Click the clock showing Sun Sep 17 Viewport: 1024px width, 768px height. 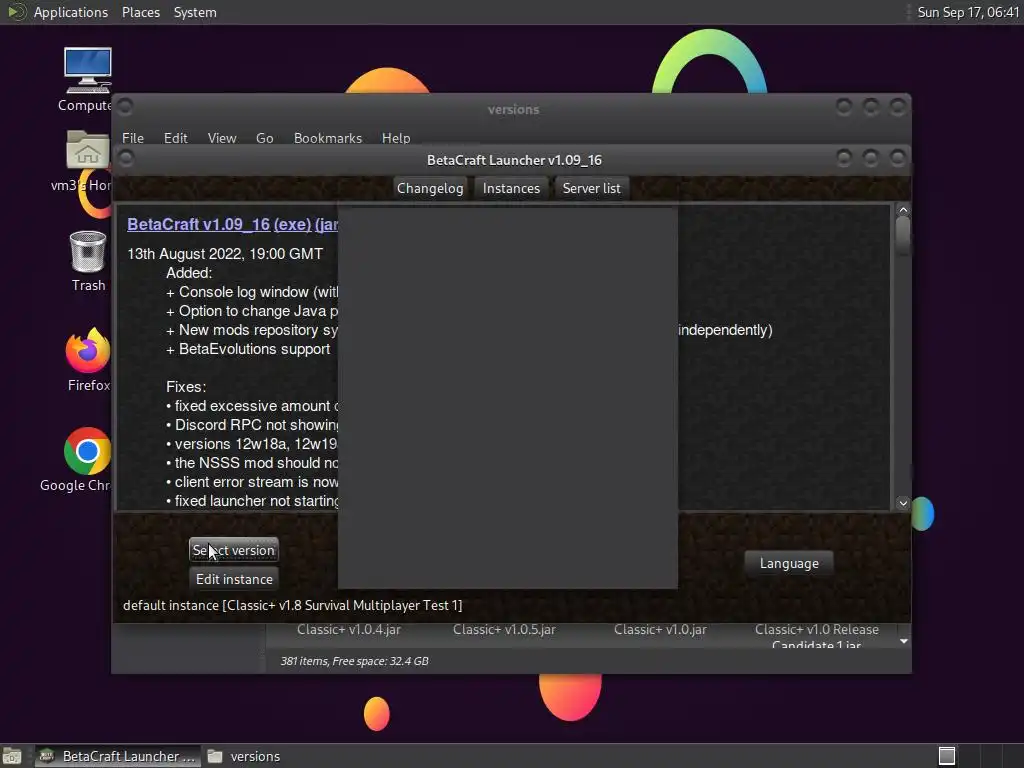[x=968, y=12]
